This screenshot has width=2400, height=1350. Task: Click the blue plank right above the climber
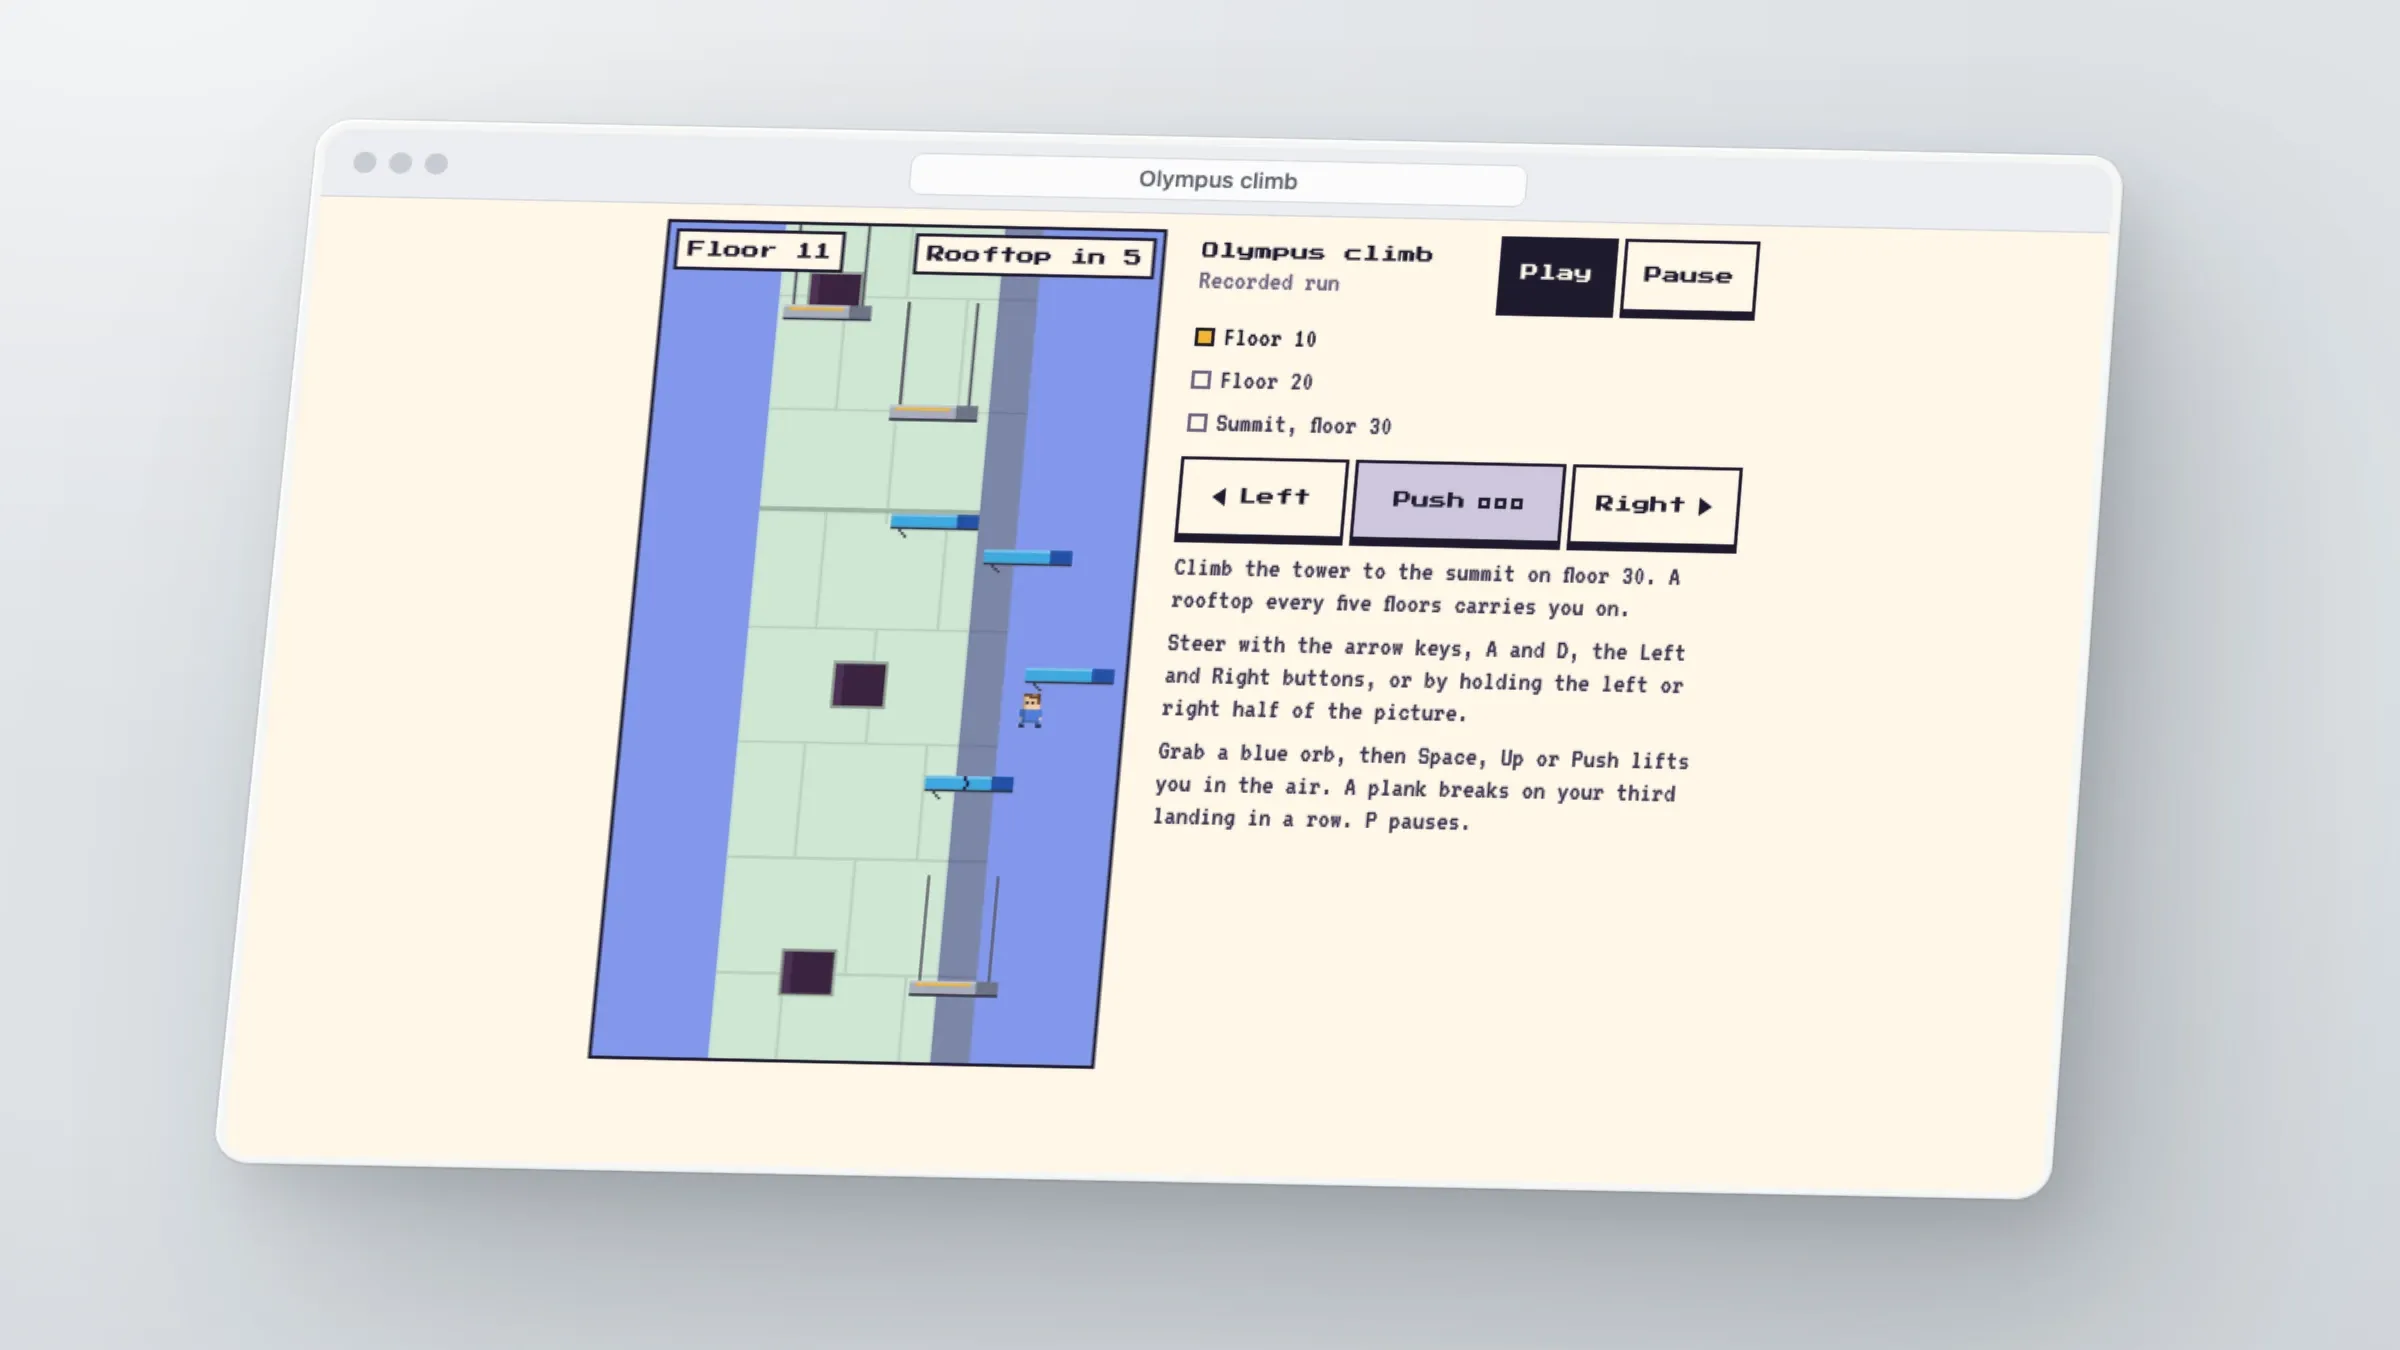point(1069,676)
